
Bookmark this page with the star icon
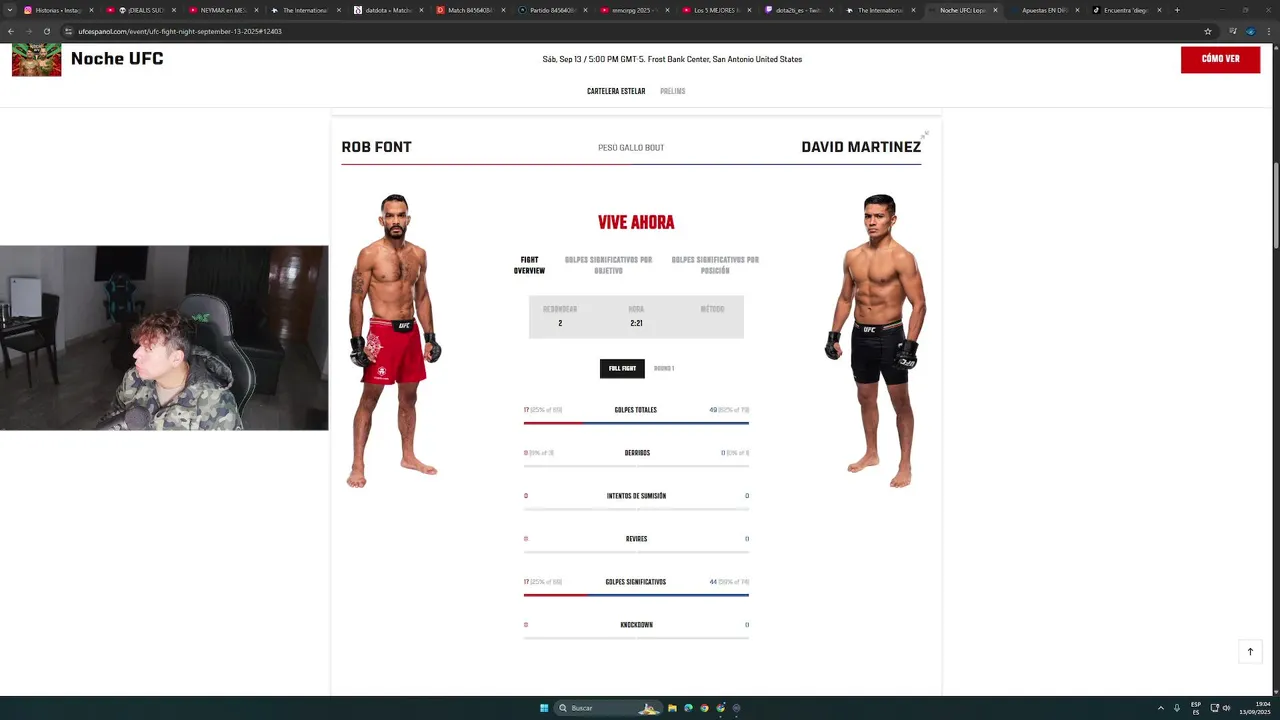(1208, 31)
